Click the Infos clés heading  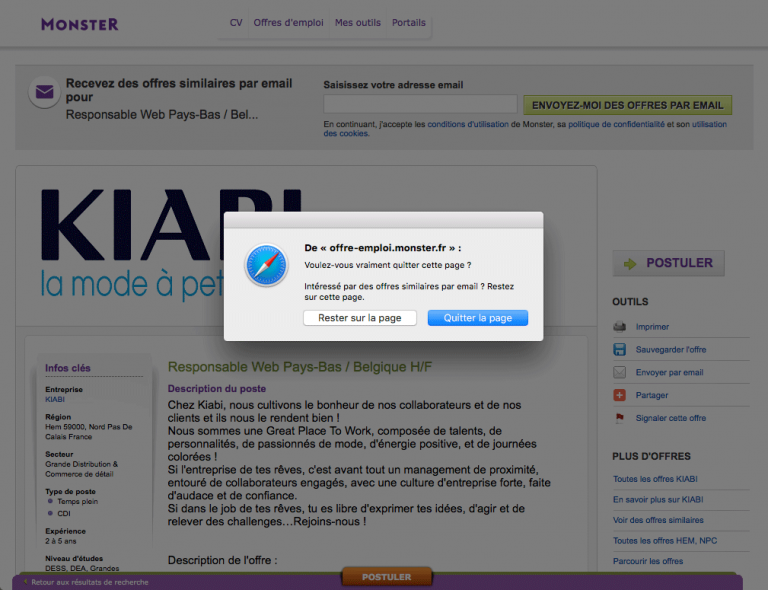click(68, 368)
